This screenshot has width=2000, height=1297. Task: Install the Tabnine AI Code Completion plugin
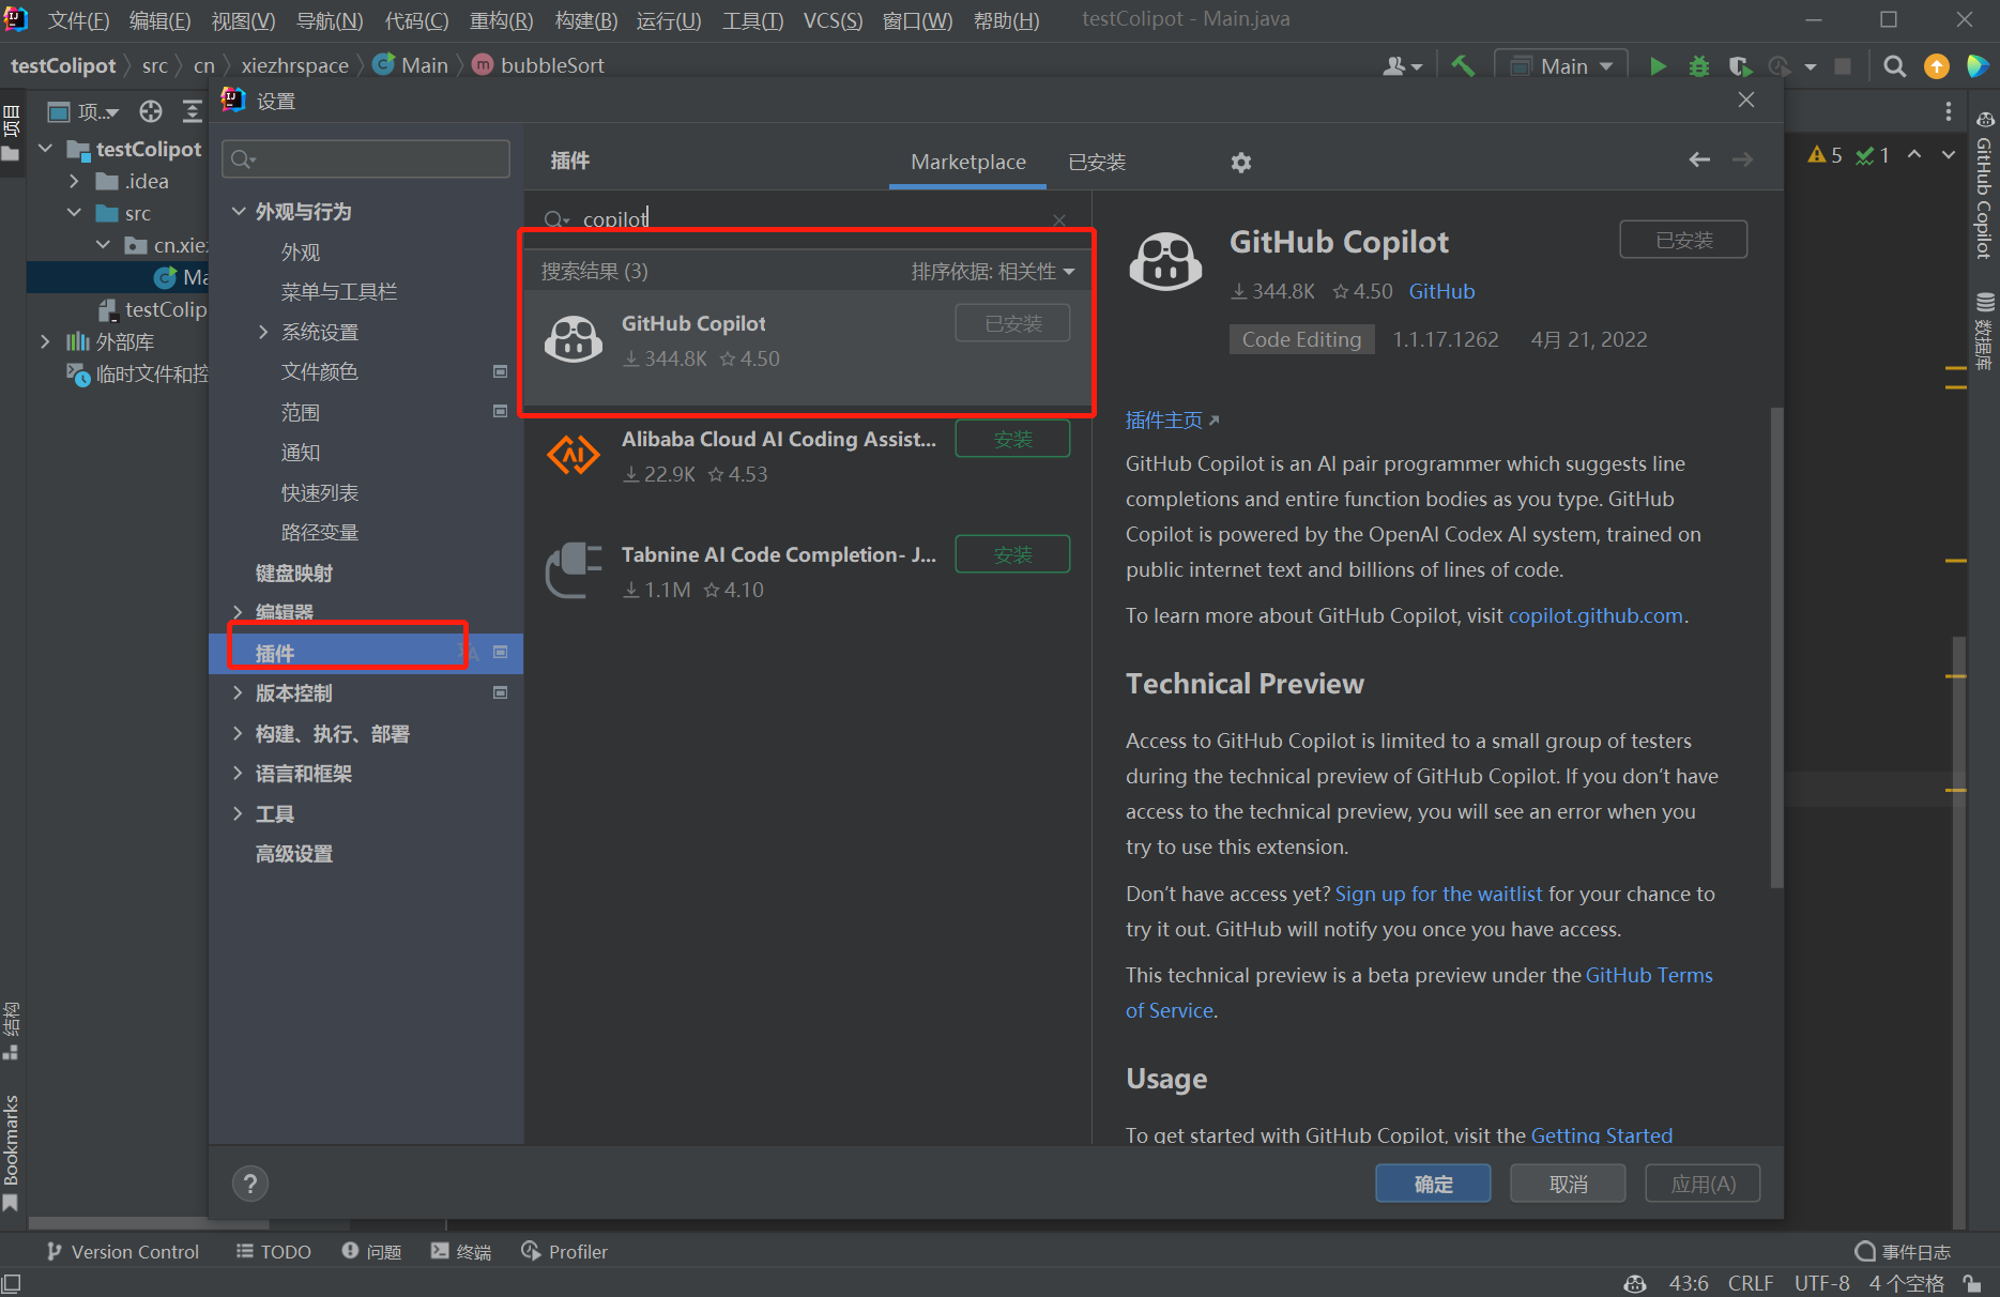click(1012, 554)
